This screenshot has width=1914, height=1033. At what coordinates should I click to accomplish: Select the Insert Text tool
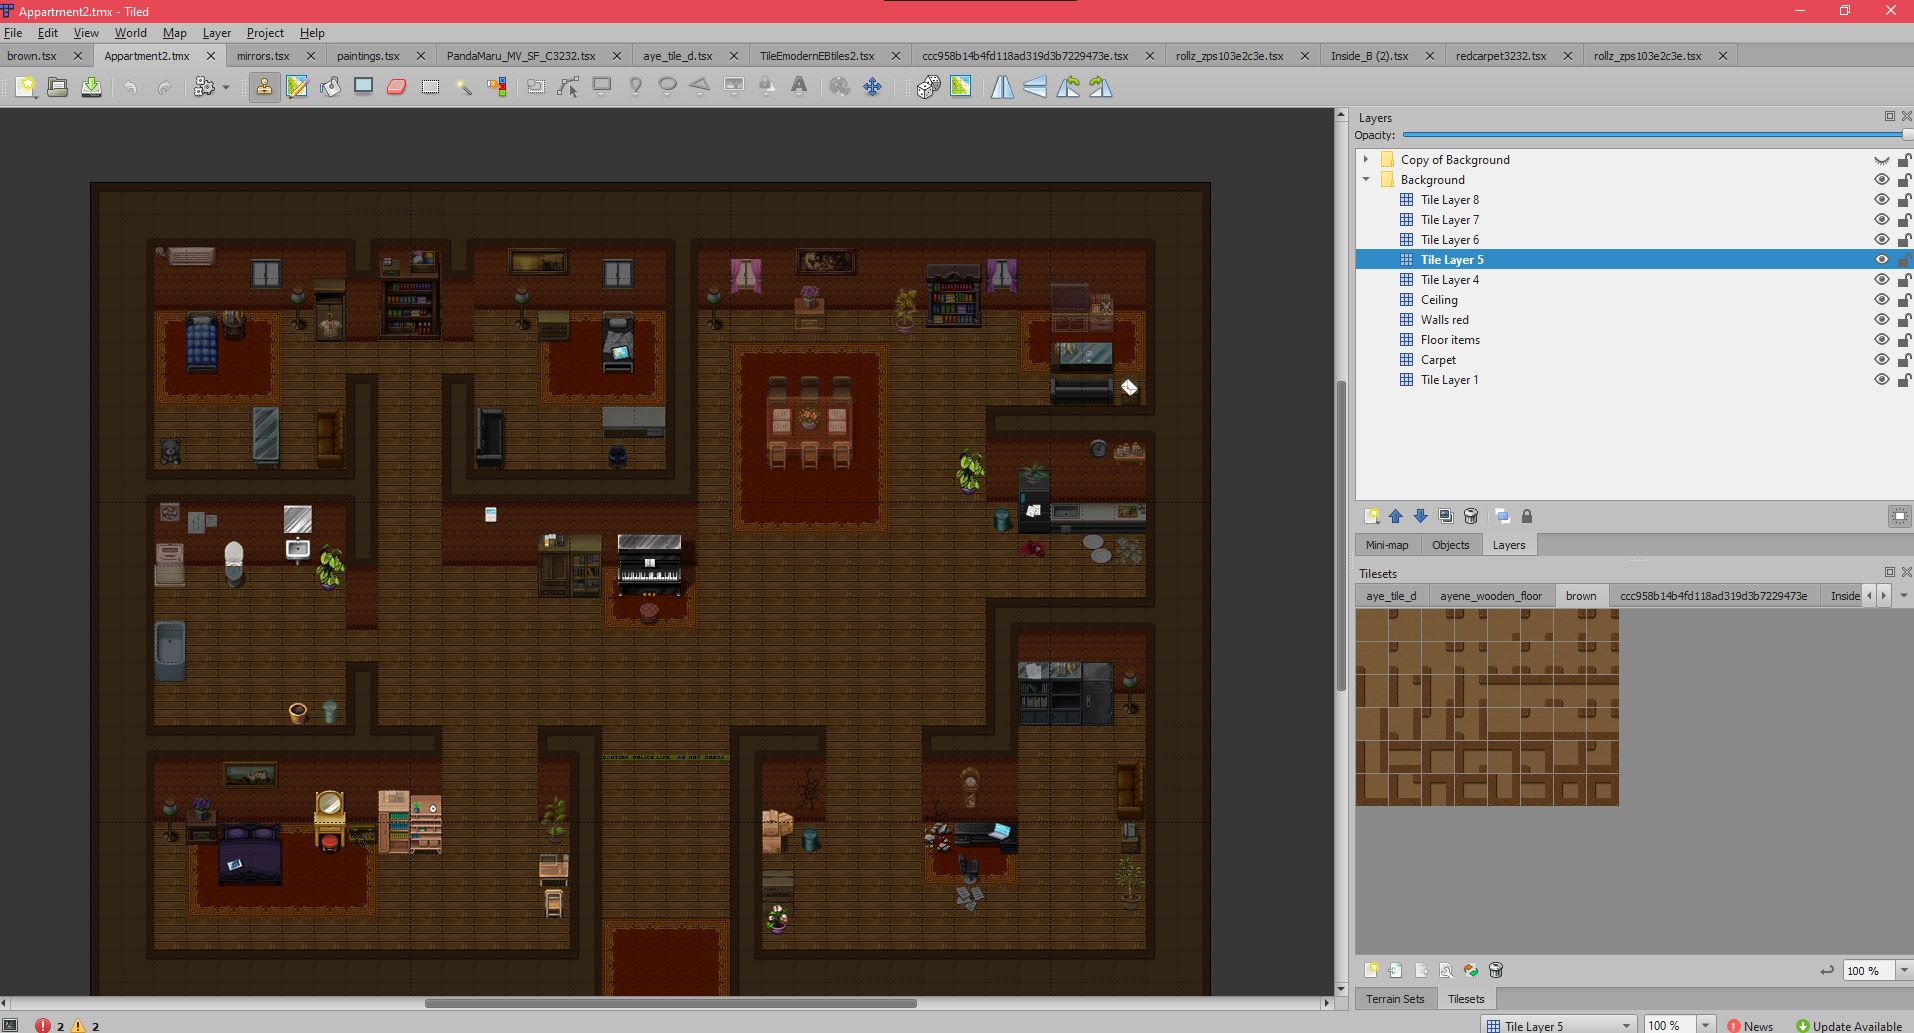[798, 87]
